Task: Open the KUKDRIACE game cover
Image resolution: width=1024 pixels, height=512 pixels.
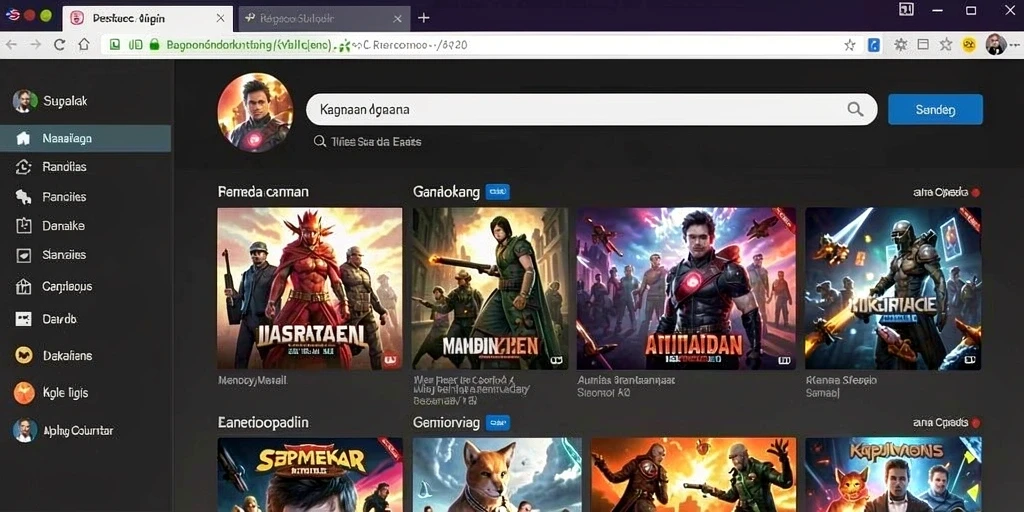Action: pos(893,289)
